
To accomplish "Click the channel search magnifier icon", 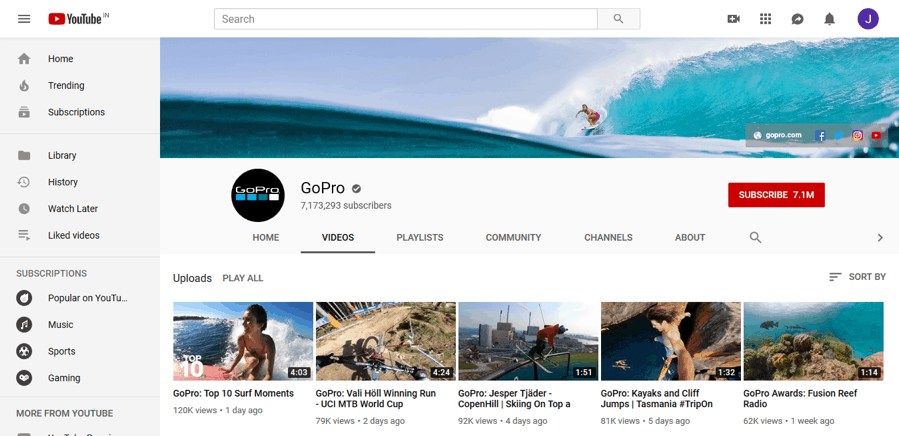I will click(756, 238).
